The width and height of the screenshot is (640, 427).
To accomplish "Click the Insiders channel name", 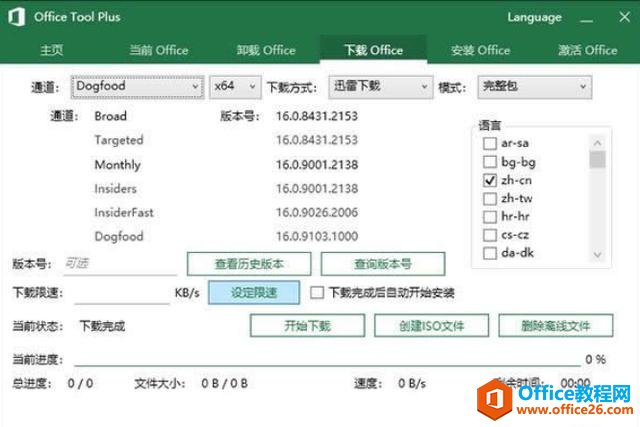I will 116,189.
